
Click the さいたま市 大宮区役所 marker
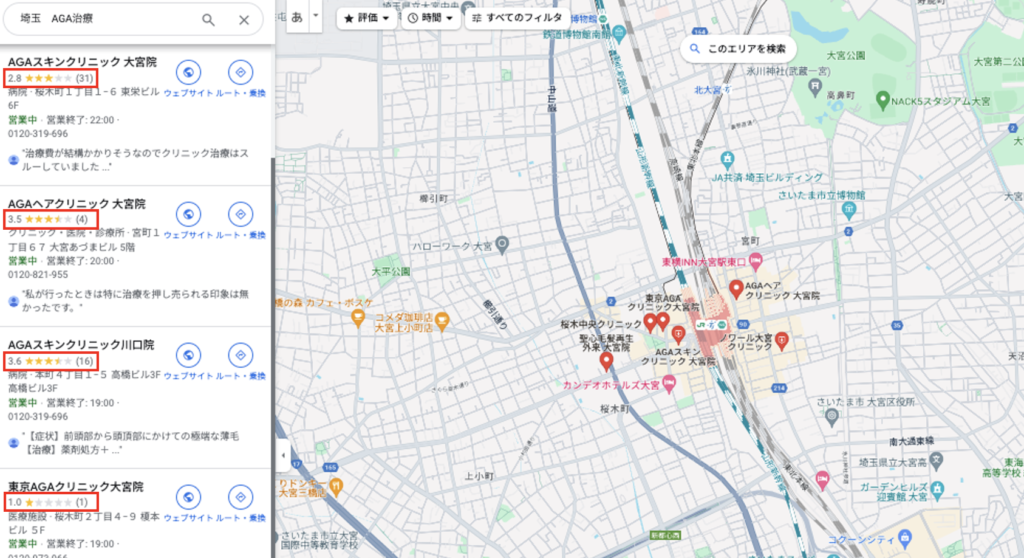coord(831,417)
